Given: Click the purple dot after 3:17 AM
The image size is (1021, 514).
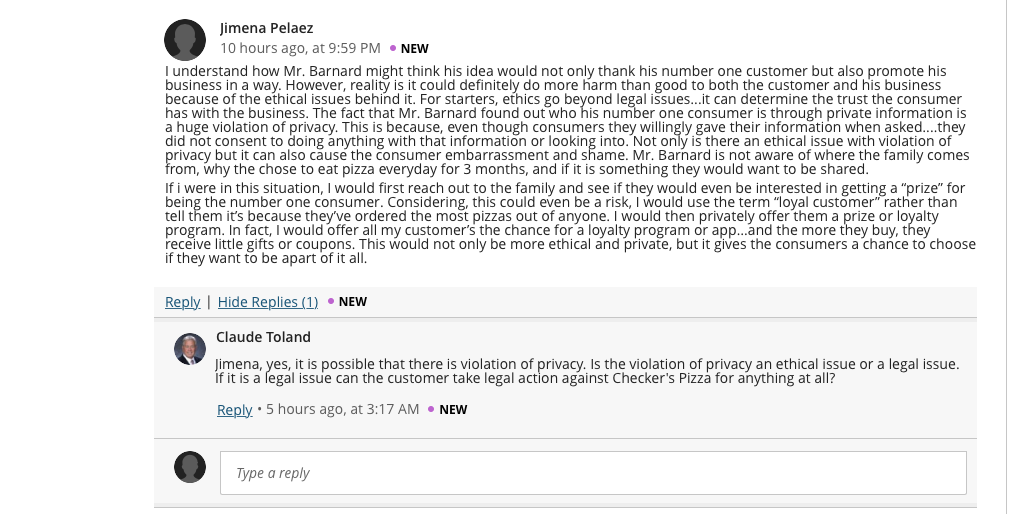Looking at the screenshot, I should (x=431, y=409).
